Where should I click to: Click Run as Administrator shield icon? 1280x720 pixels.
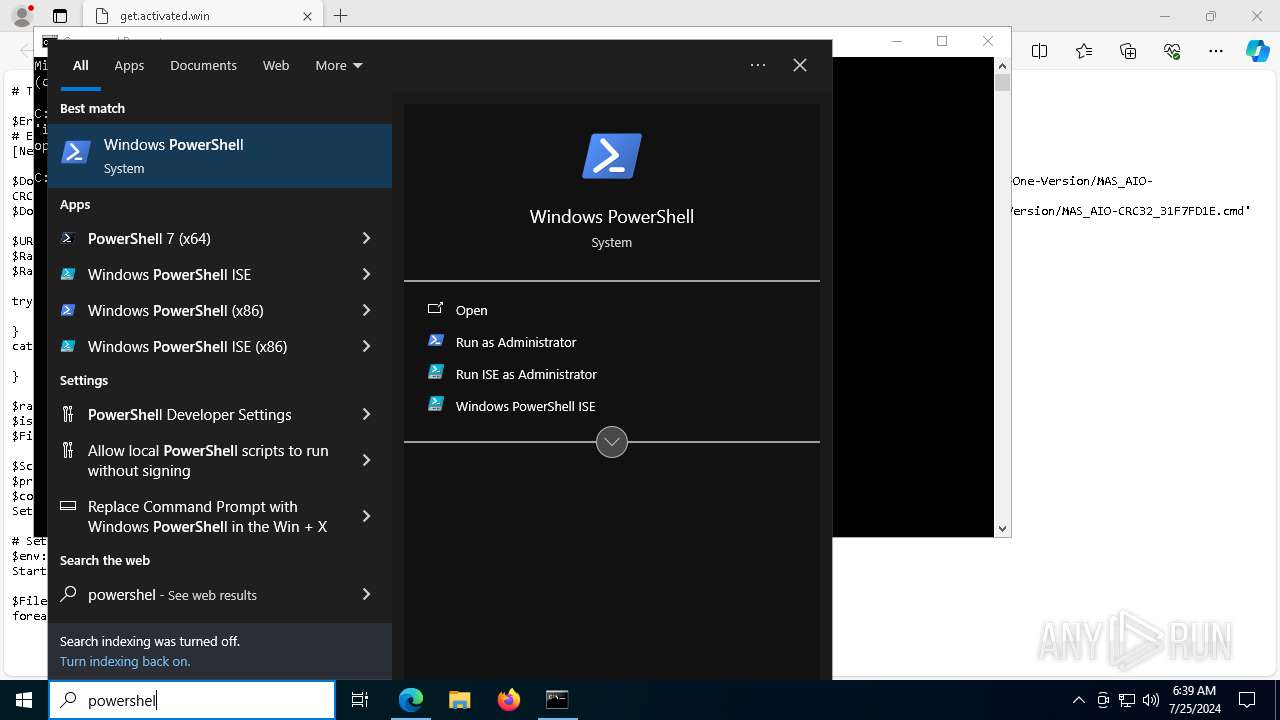435,341
